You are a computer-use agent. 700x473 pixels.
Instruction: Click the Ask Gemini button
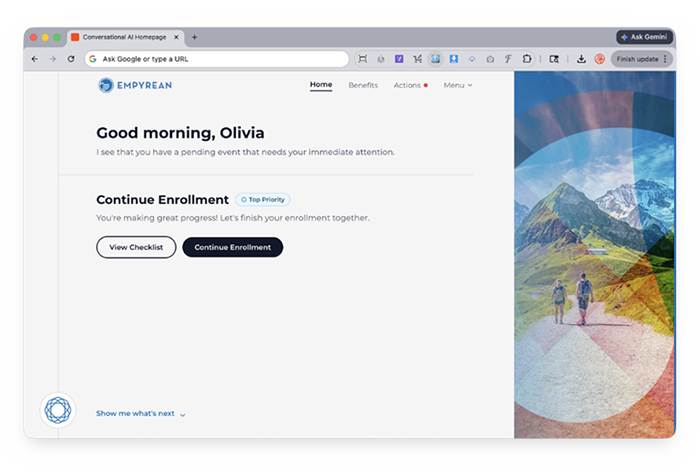(645, 37)
